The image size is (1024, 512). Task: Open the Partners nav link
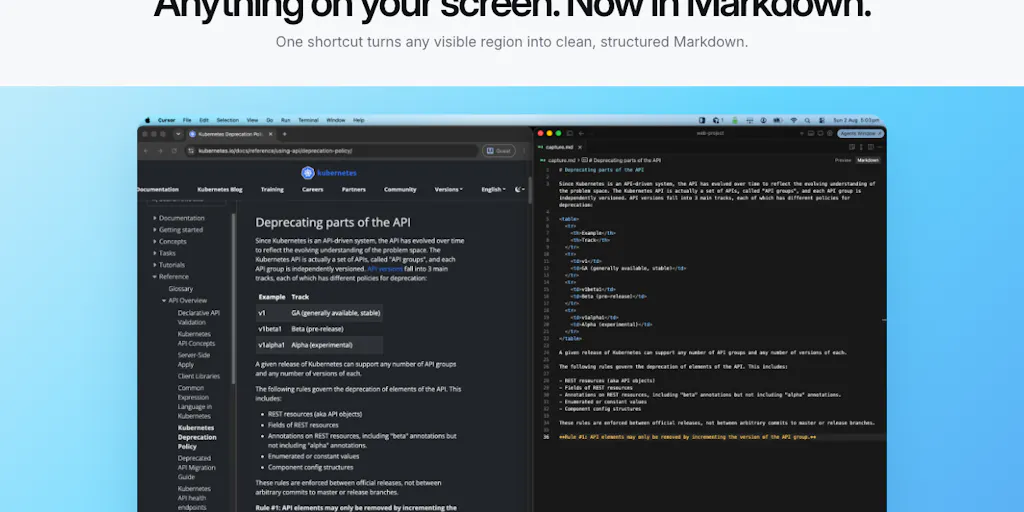click(x=353, y=189)
